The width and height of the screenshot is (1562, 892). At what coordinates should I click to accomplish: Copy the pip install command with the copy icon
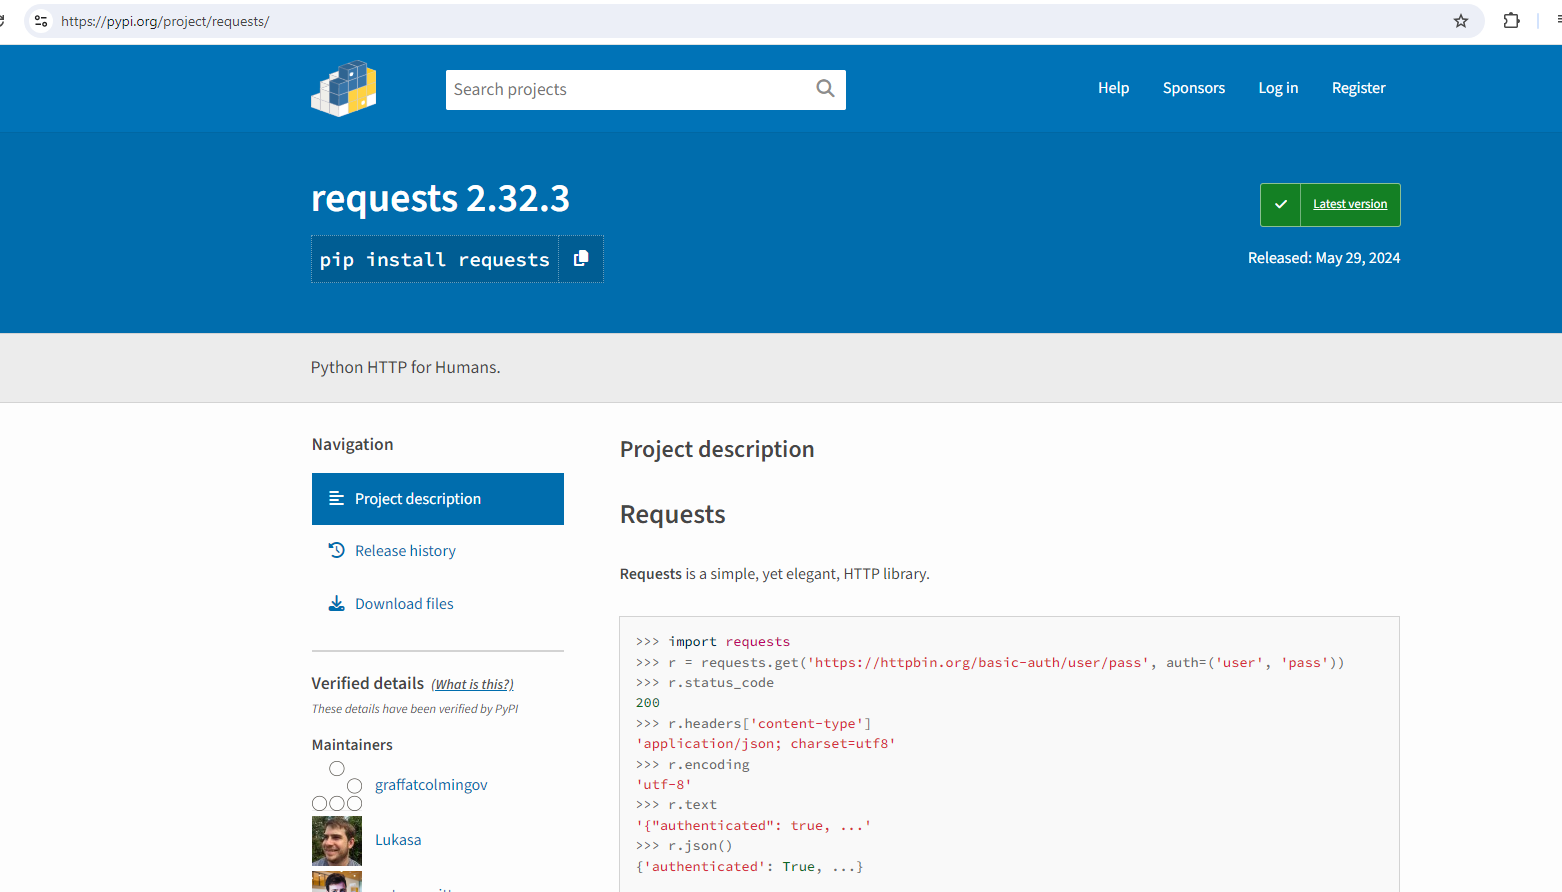[581, 259]
